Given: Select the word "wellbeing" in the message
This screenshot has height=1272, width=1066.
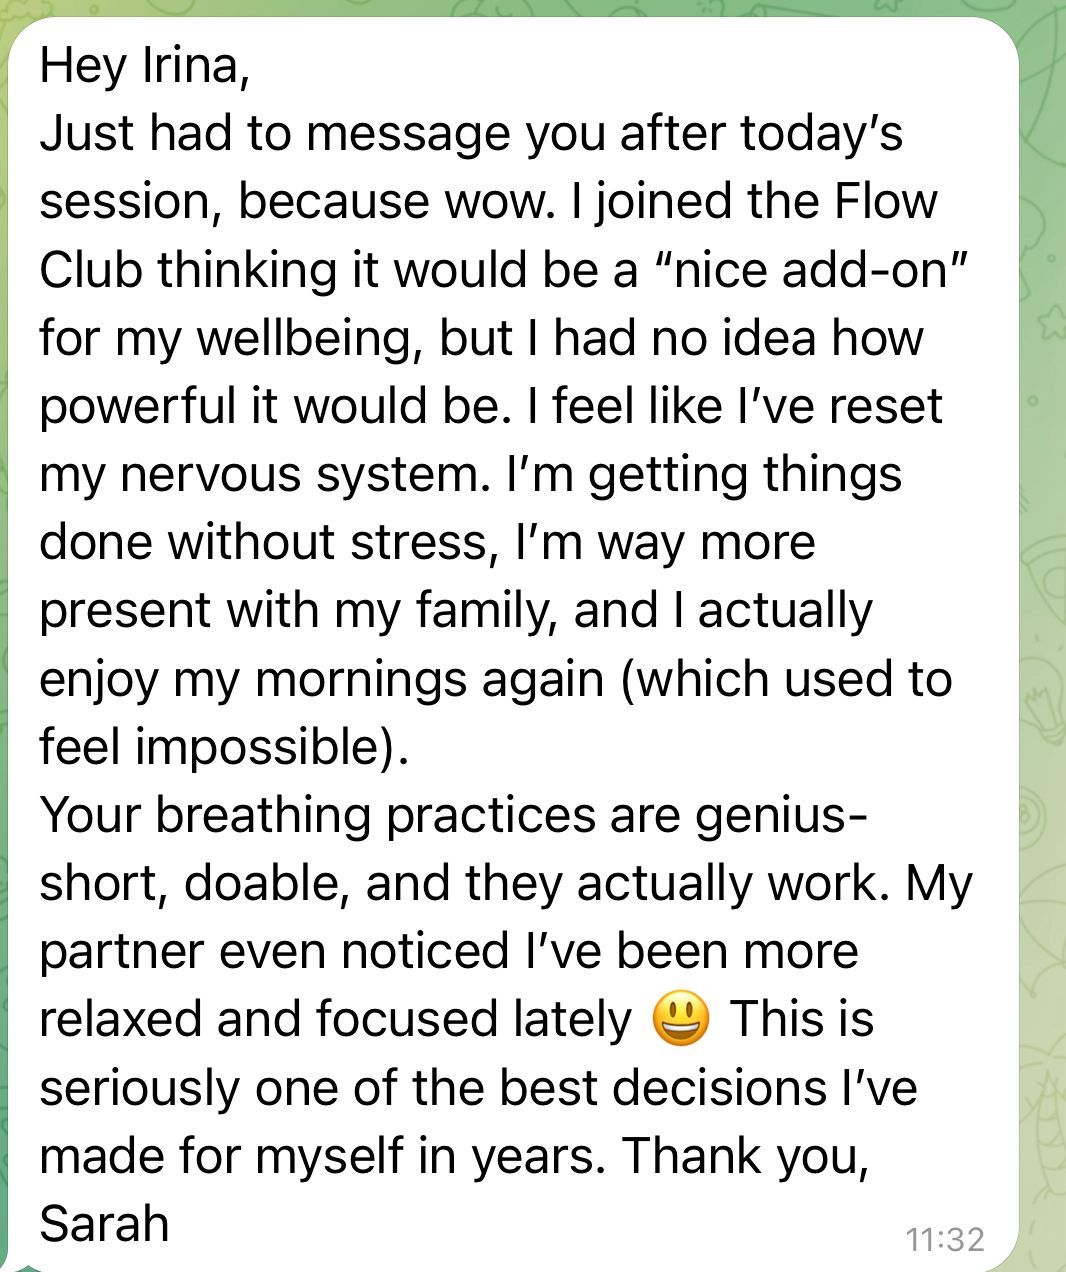Looking at the screenshot, I should (302, 340).
